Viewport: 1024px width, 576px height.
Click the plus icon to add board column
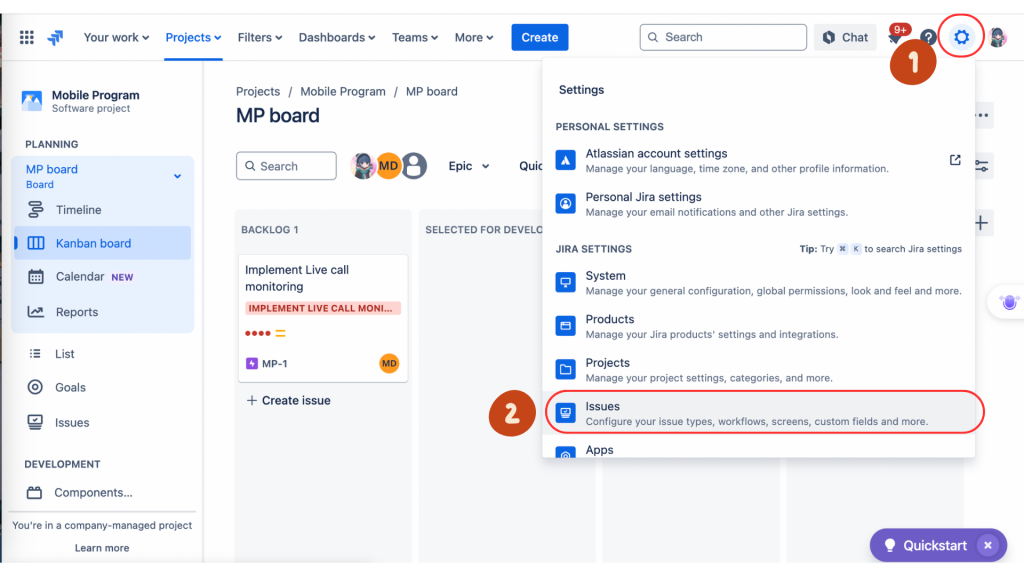click(982, 223)
